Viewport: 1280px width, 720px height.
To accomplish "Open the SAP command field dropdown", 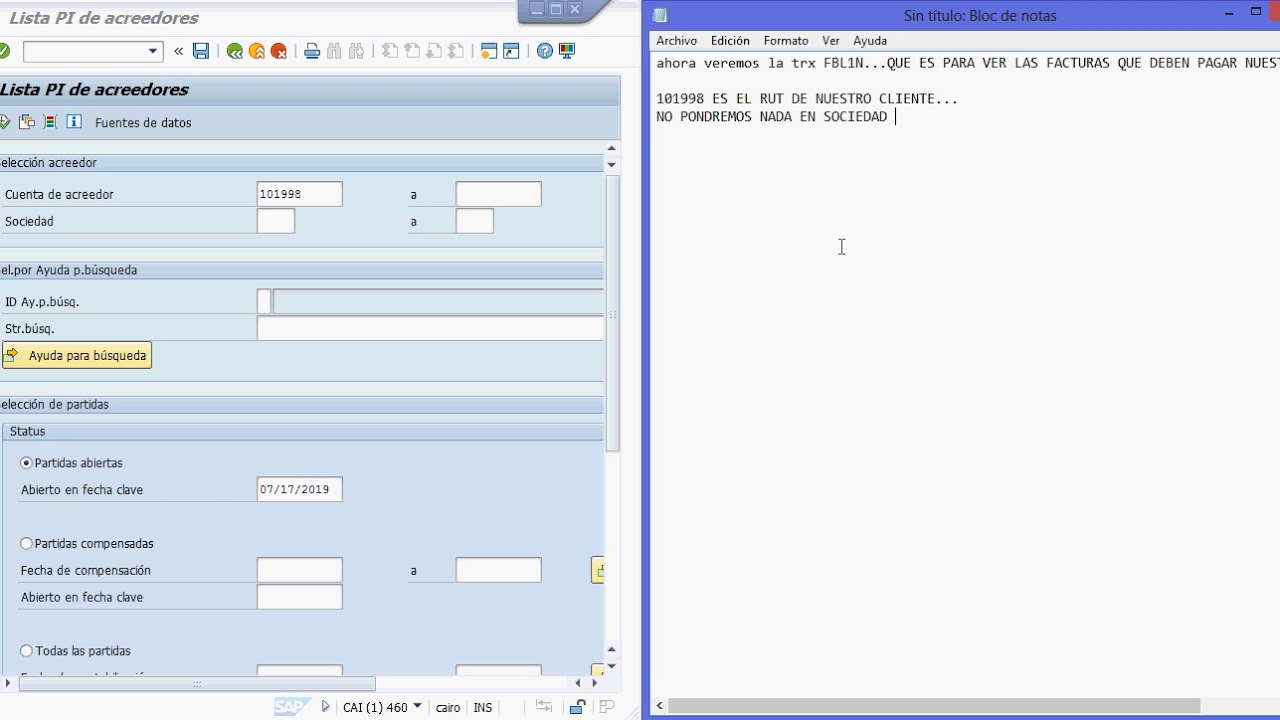I will (153, 51).
